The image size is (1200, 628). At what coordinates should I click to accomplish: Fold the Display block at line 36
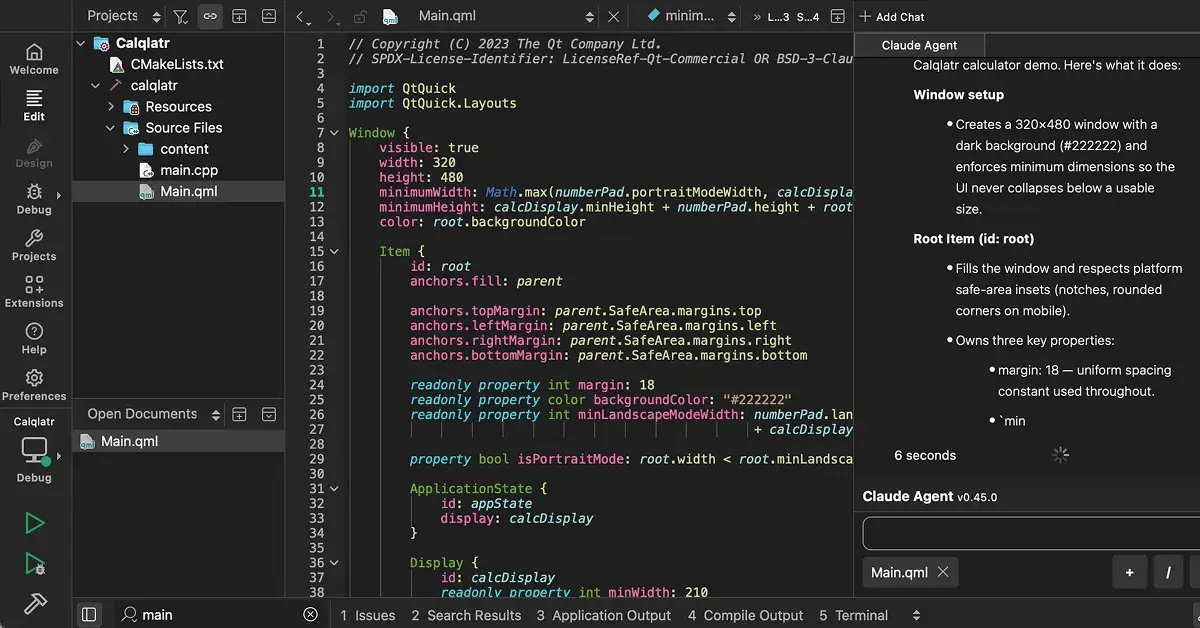click(x=335, y=563)
